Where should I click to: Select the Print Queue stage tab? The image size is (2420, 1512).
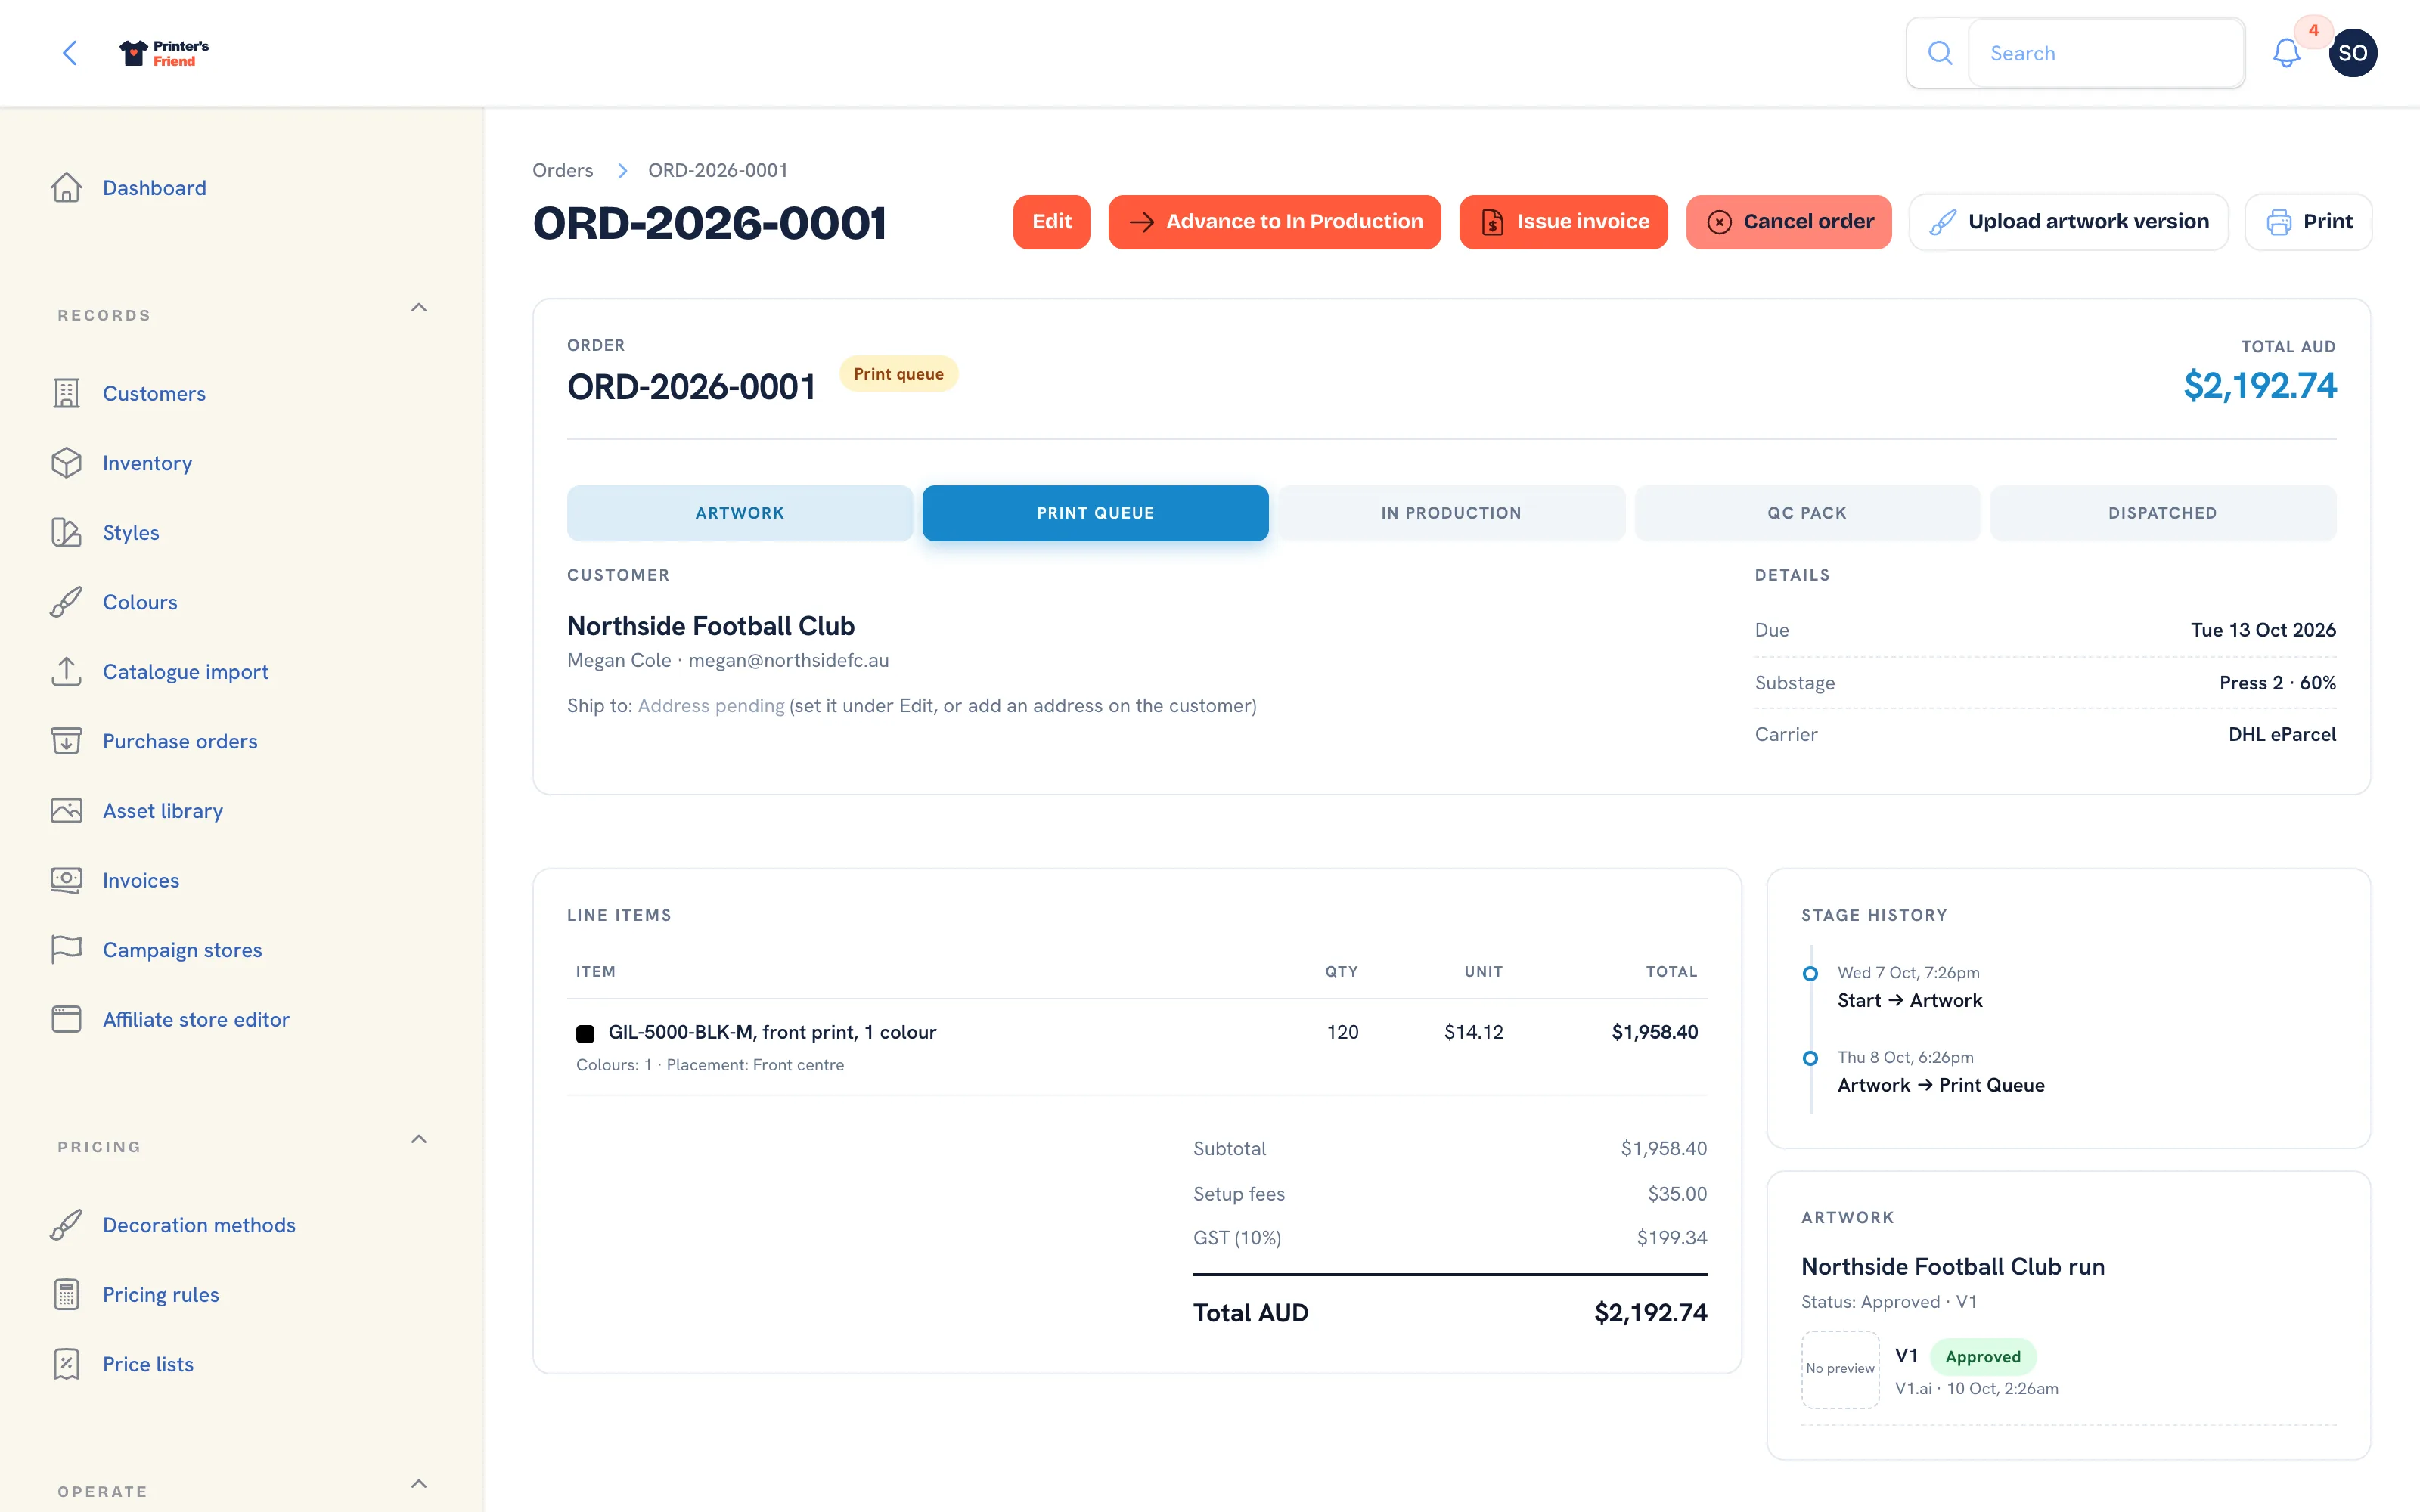pyautogui.click(x=1095, y=513)
